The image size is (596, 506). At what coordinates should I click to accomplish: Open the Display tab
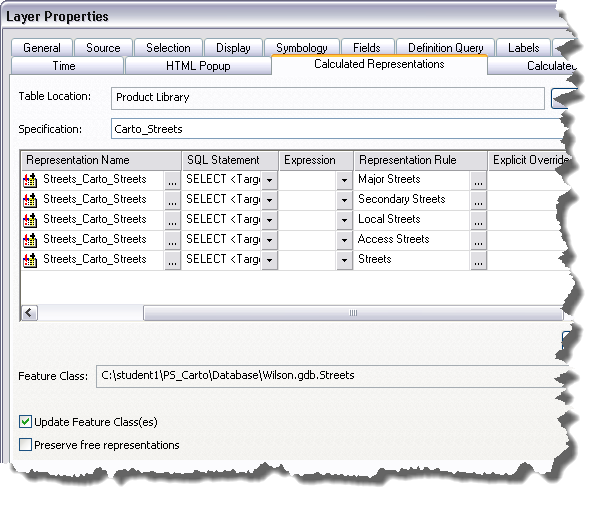tap(233, 48)
